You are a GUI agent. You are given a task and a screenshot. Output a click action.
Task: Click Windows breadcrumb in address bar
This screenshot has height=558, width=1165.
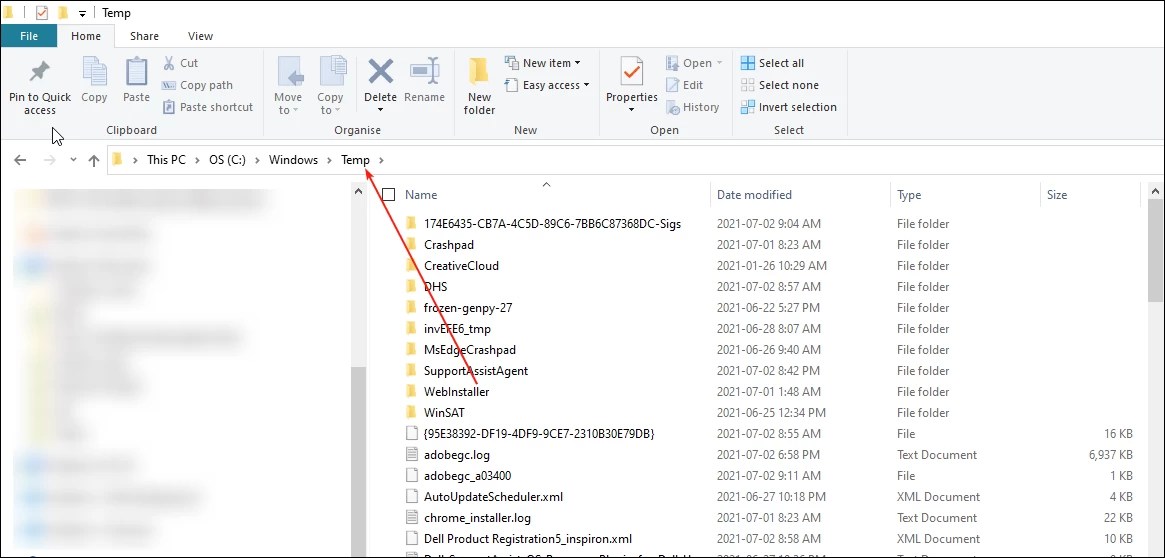point(293,160)
